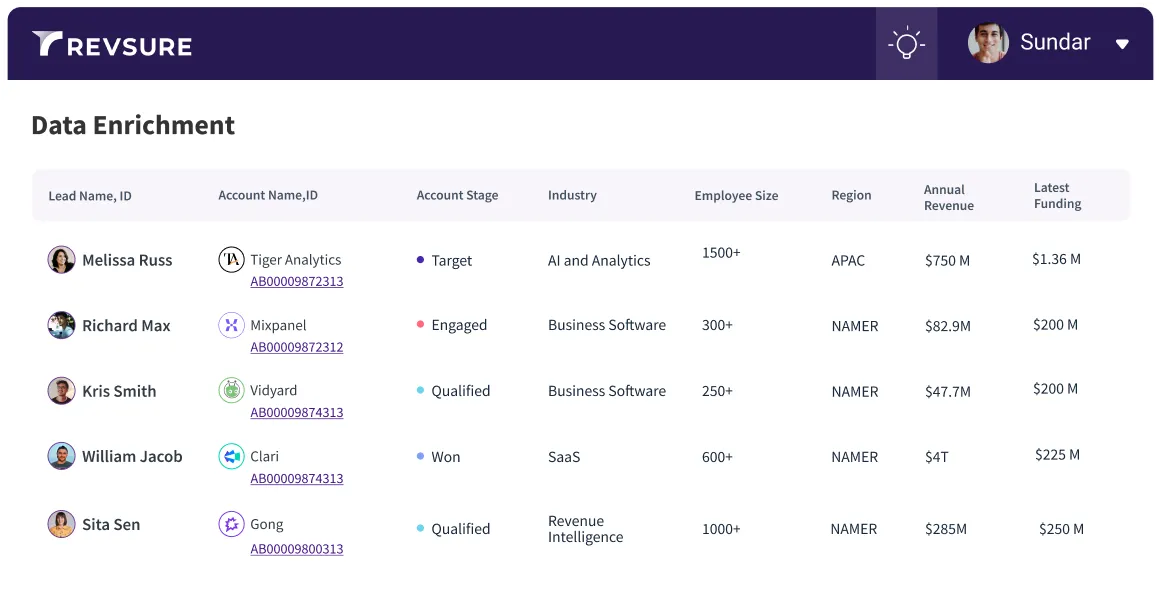Click Melissa Russ's avatar
The width and height of the screenshot is (1159, 591).
[61, 260]
